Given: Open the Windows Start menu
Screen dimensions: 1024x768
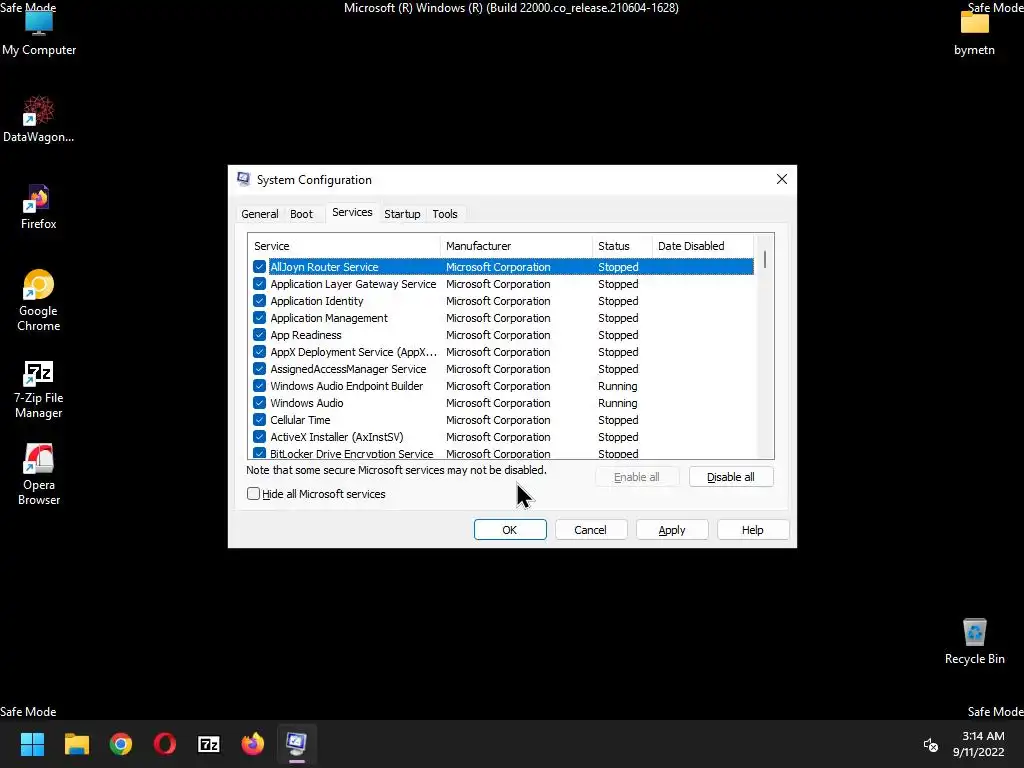Looking at the screenshot, I should pyautogui.click(x=32, y=744).
